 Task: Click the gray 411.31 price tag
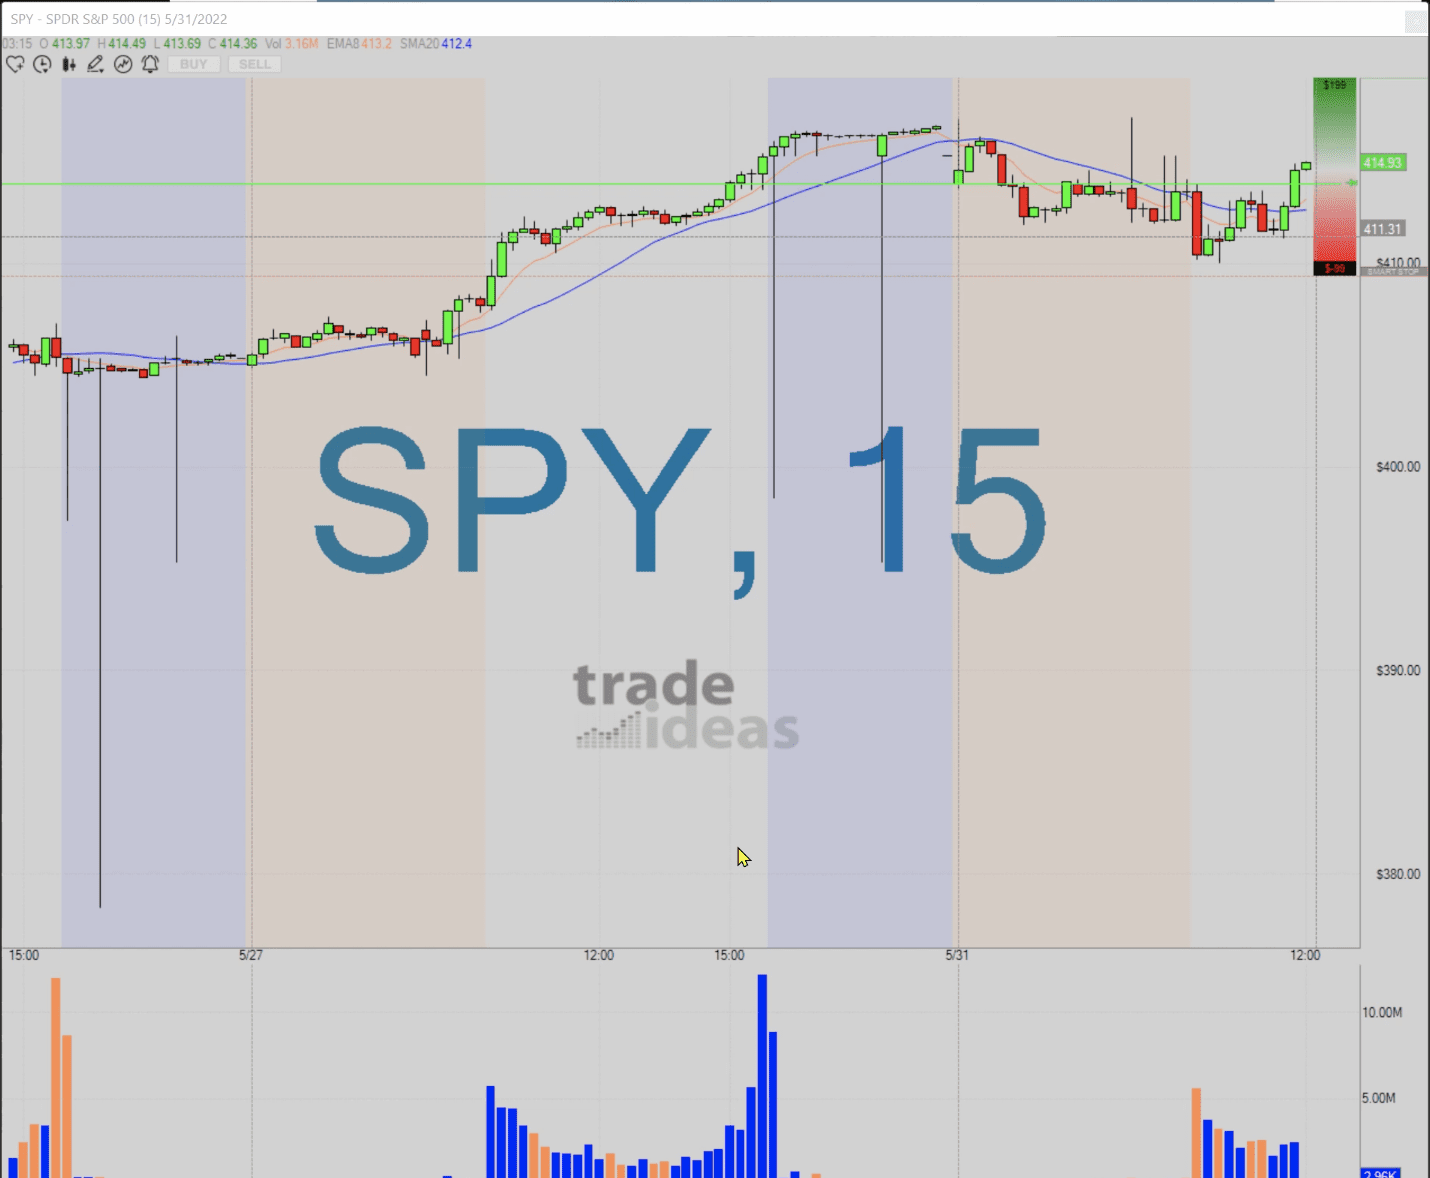coord(1383,229)
